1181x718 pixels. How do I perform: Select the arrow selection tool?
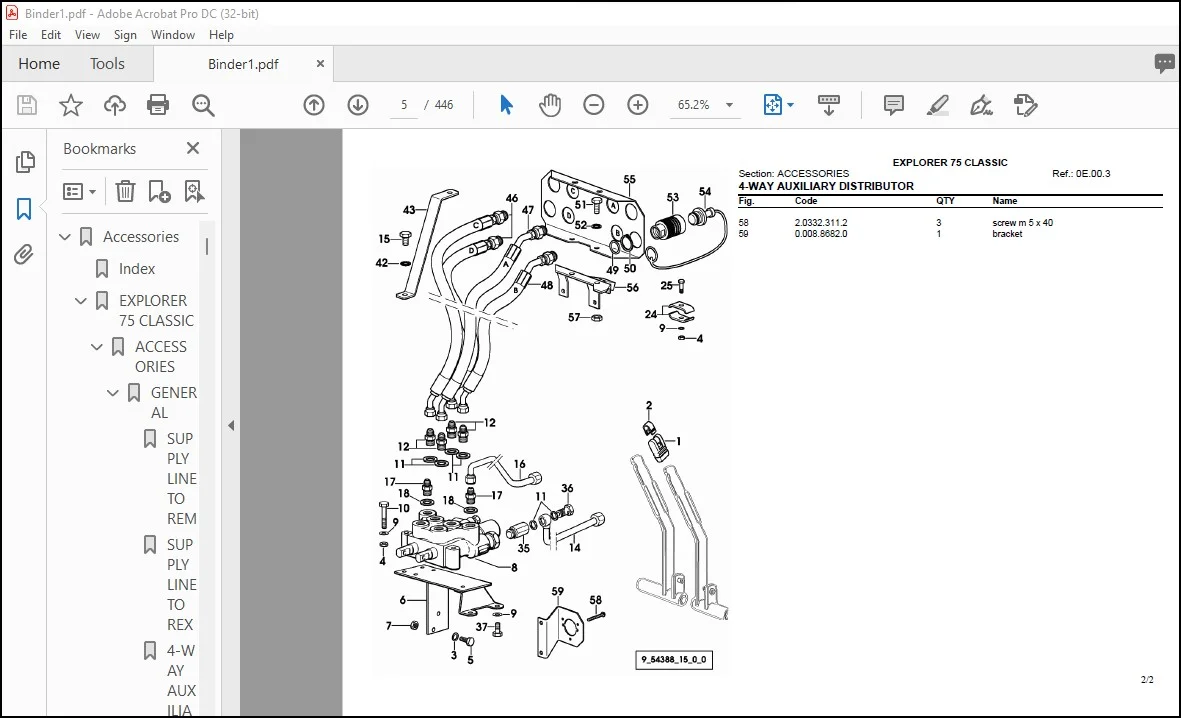[506, 105]
